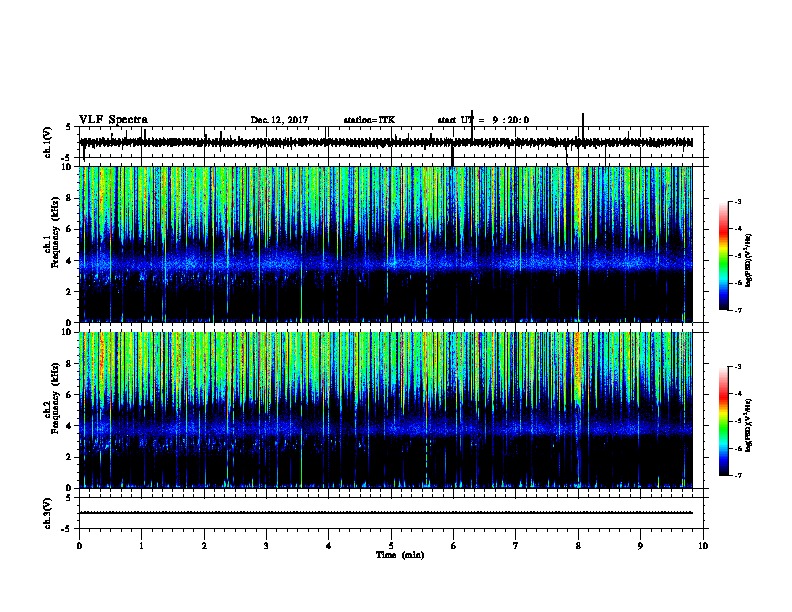Click time axis tick label "7"
Image resolution: width=792 pixels, height=612 pixels.
coord(516,546)
